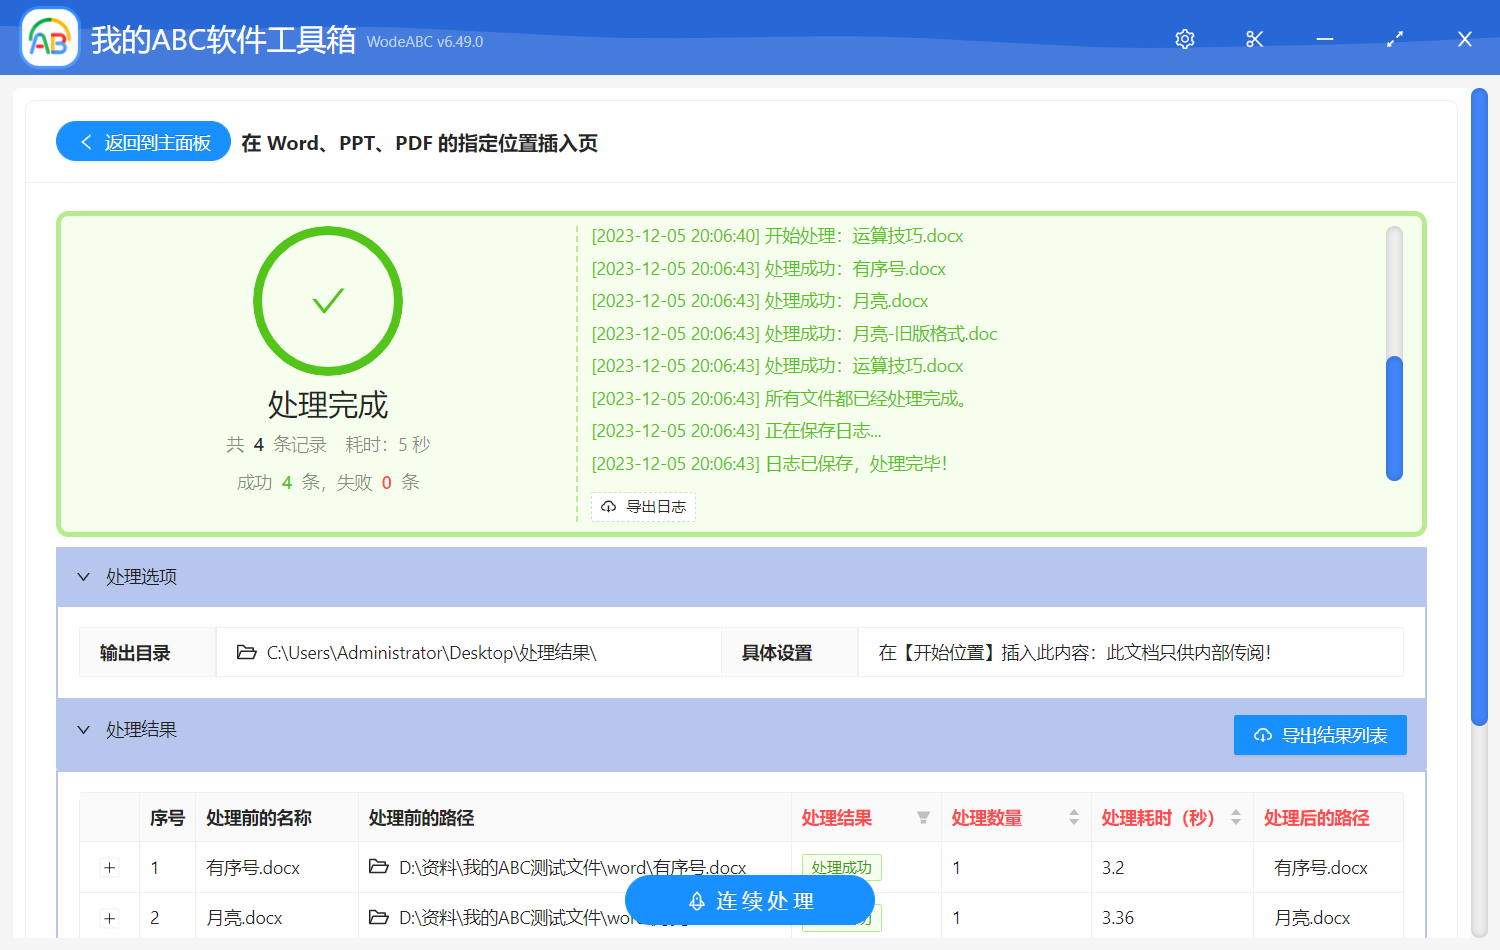The width and height of the screenshot is (1500, 950).
Task: Export the log with 导出日志
Action: (x=643, y=507)
